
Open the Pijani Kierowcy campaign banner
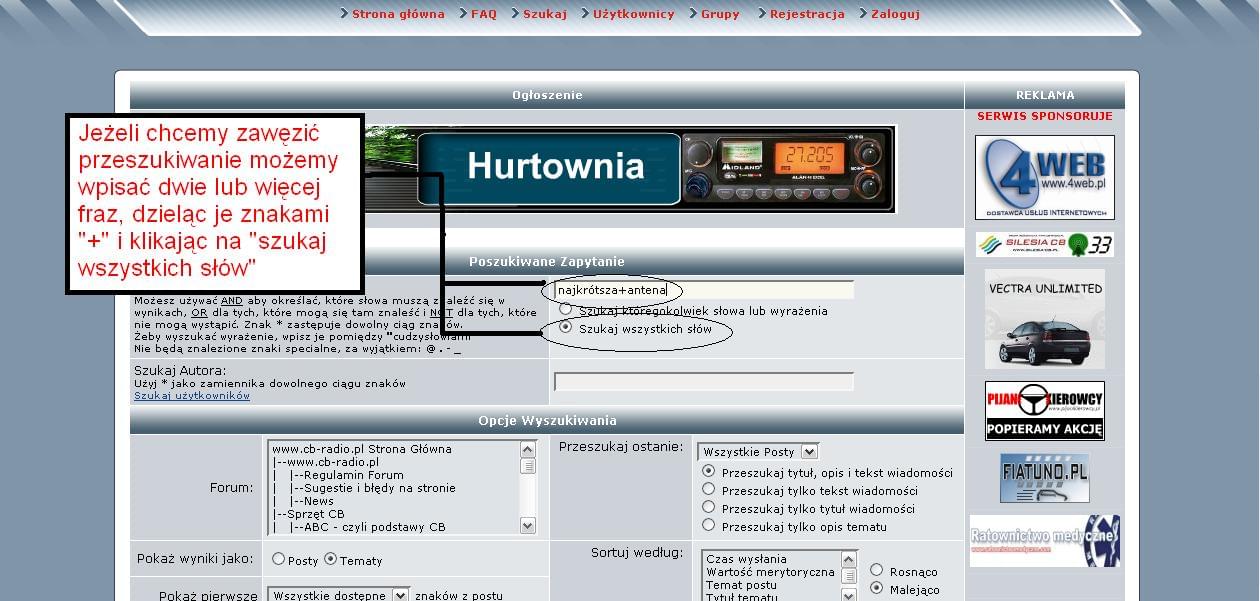[x=1045, y=410]
